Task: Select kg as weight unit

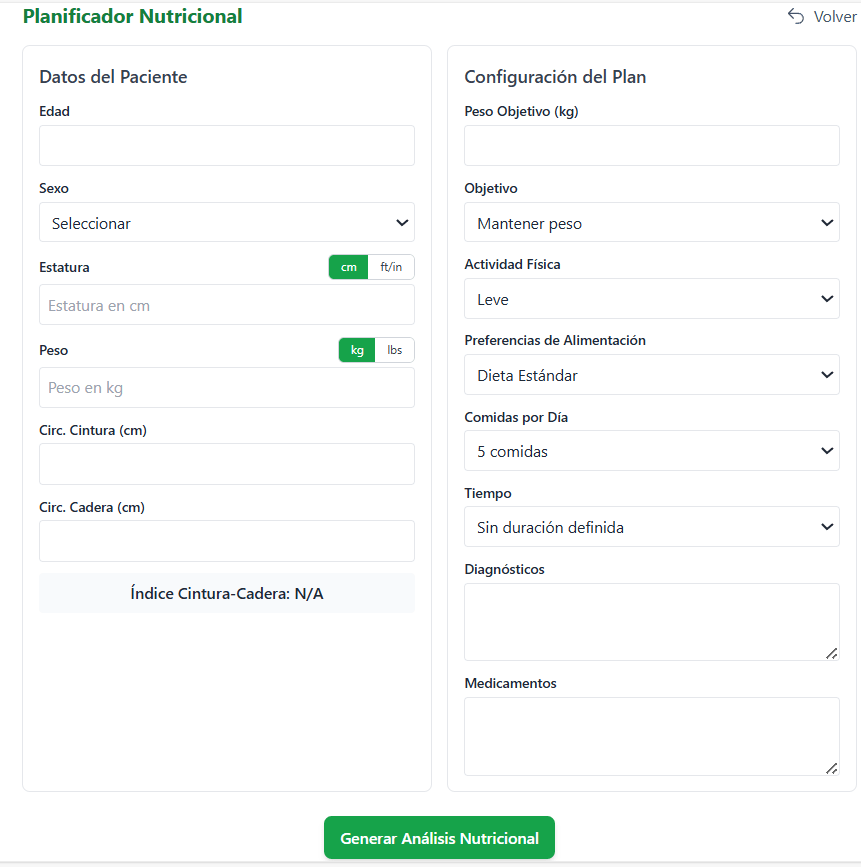Action: coord(357,350)
